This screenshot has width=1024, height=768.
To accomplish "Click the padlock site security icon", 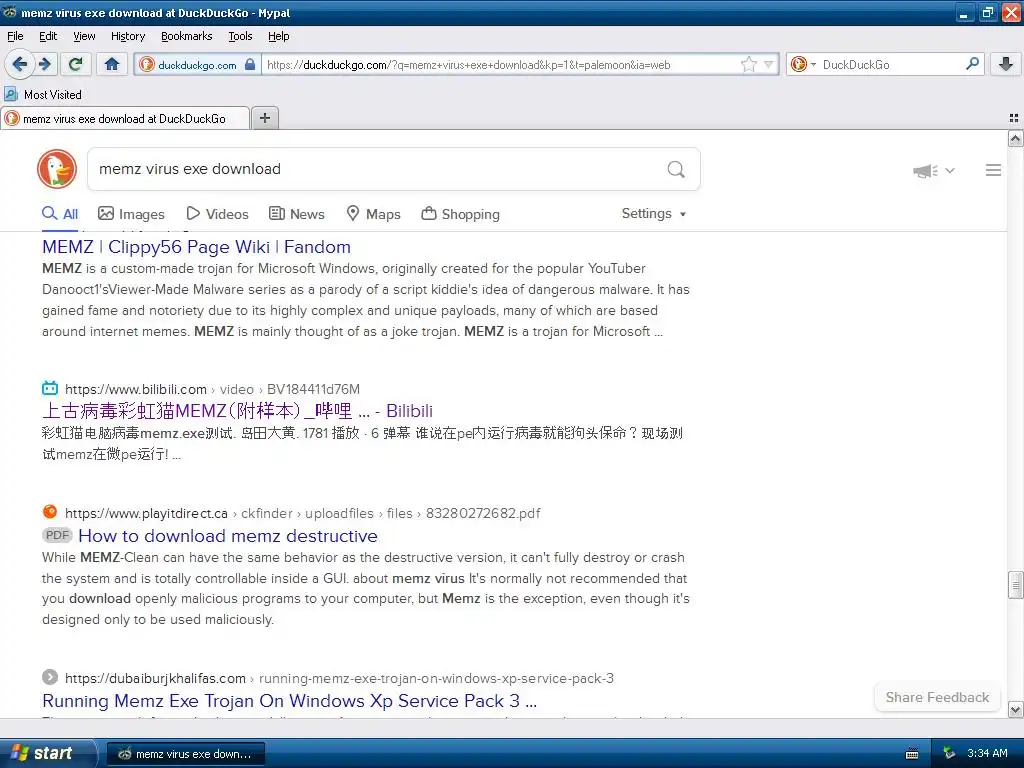I will 249,64.
